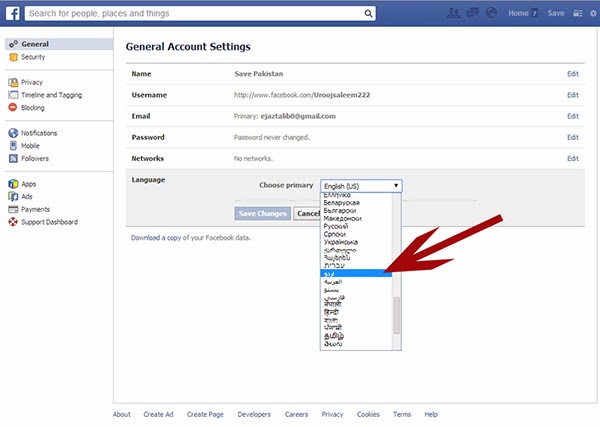Screen dimensions: 600x427
Task: Click Edit next to Password
Action: coord(573,137)
